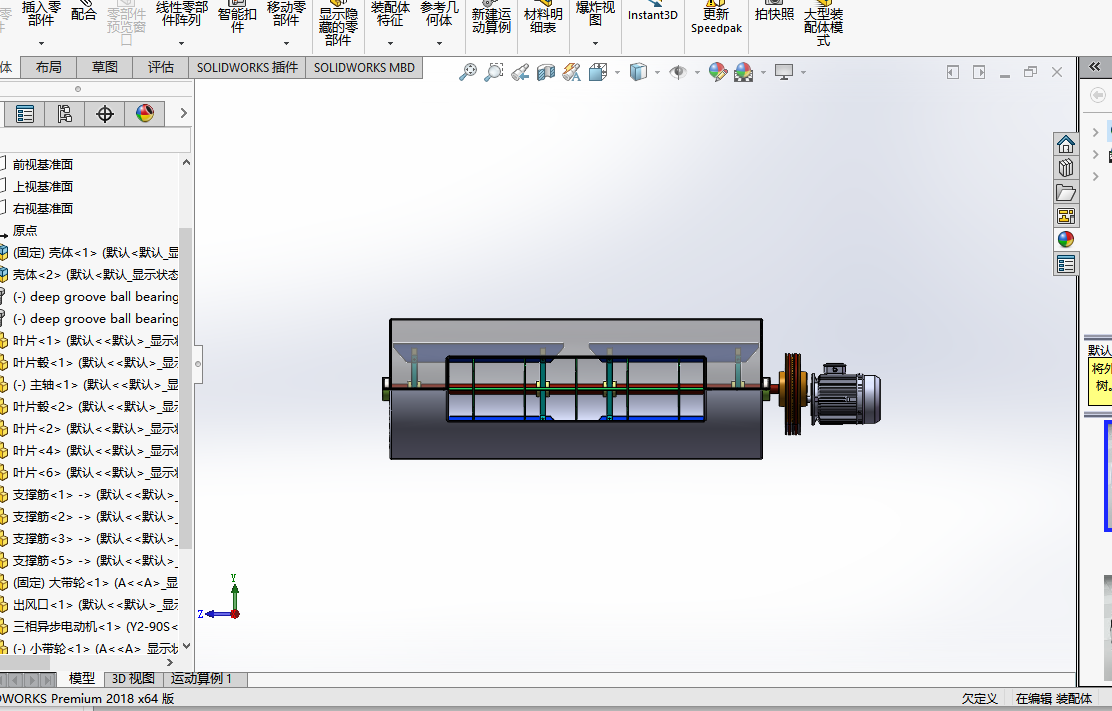Open the Custom Properties task pane icon
This screenshot has width=1112, height=711.
pyautogui.click(x=1066, y=264)
